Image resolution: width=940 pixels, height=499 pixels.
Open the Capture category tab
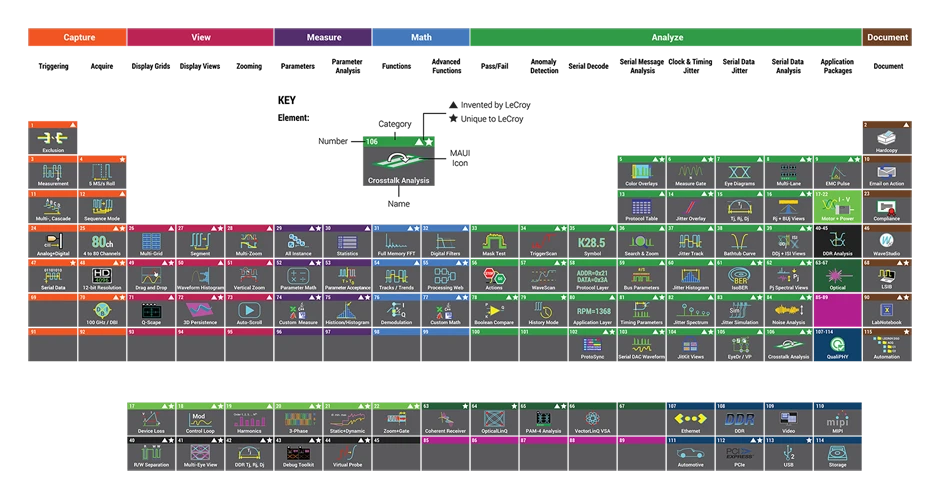[76, 37]
